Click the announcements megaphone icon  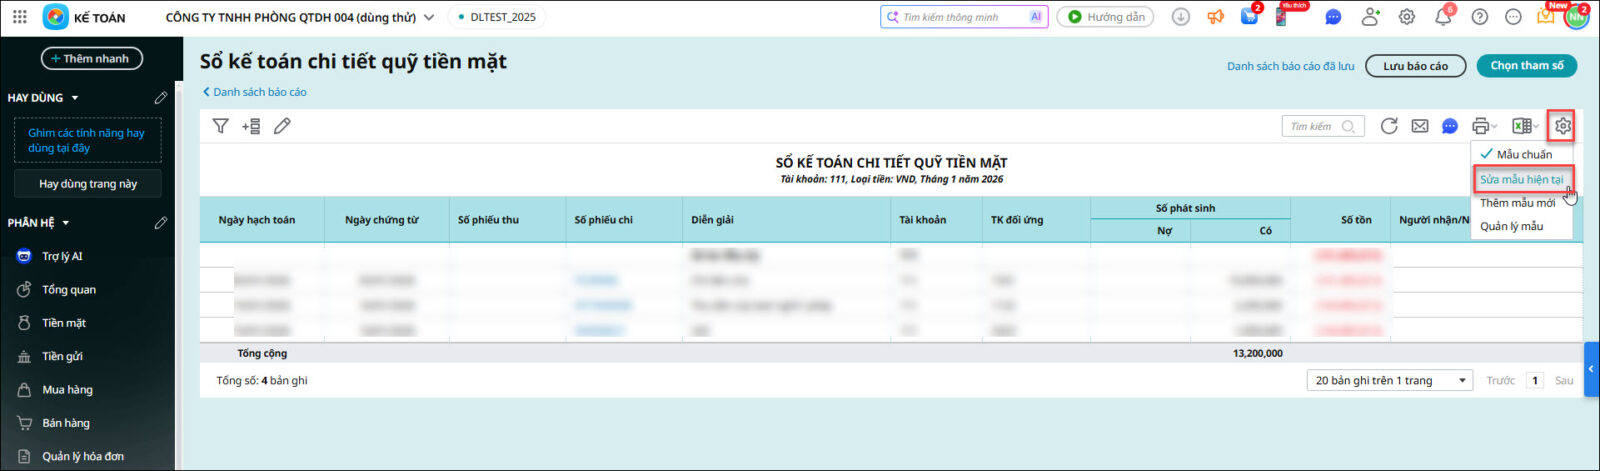coord(1216,17)
